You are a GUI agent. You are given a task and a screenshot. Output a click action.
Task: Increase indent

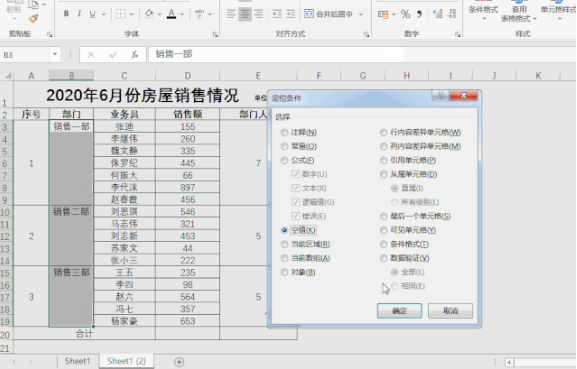[291, 14]
